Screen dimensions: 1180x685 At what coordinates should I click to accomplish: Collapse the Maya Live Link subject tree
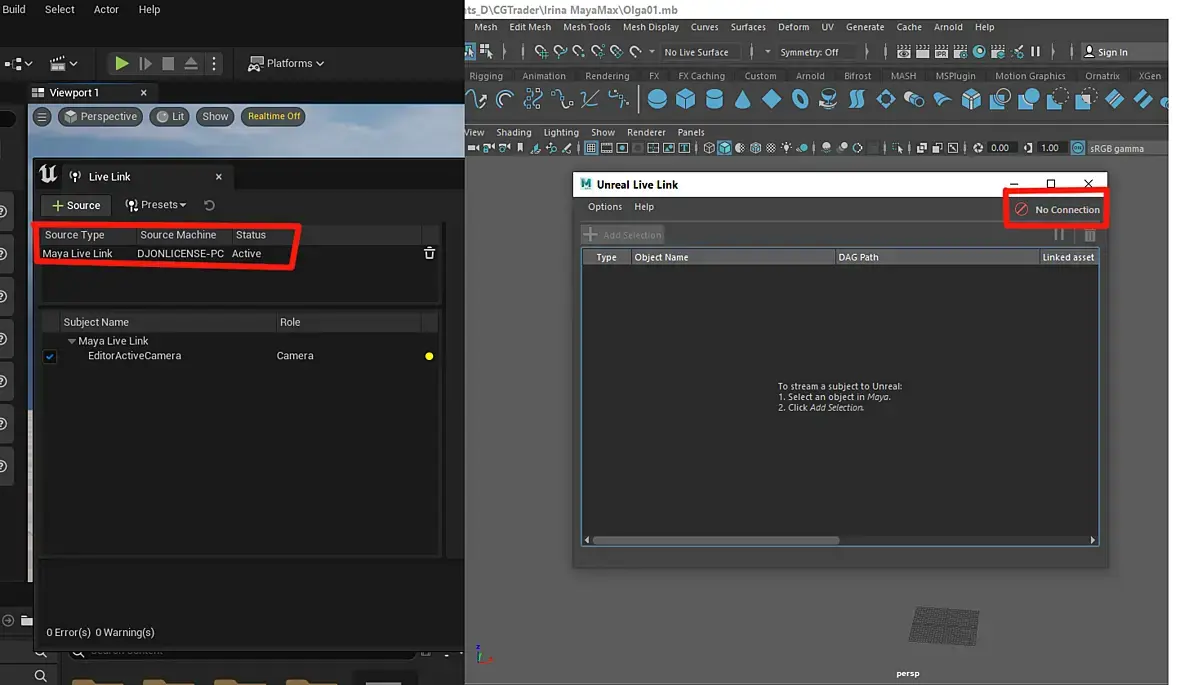tap(71, 341)
